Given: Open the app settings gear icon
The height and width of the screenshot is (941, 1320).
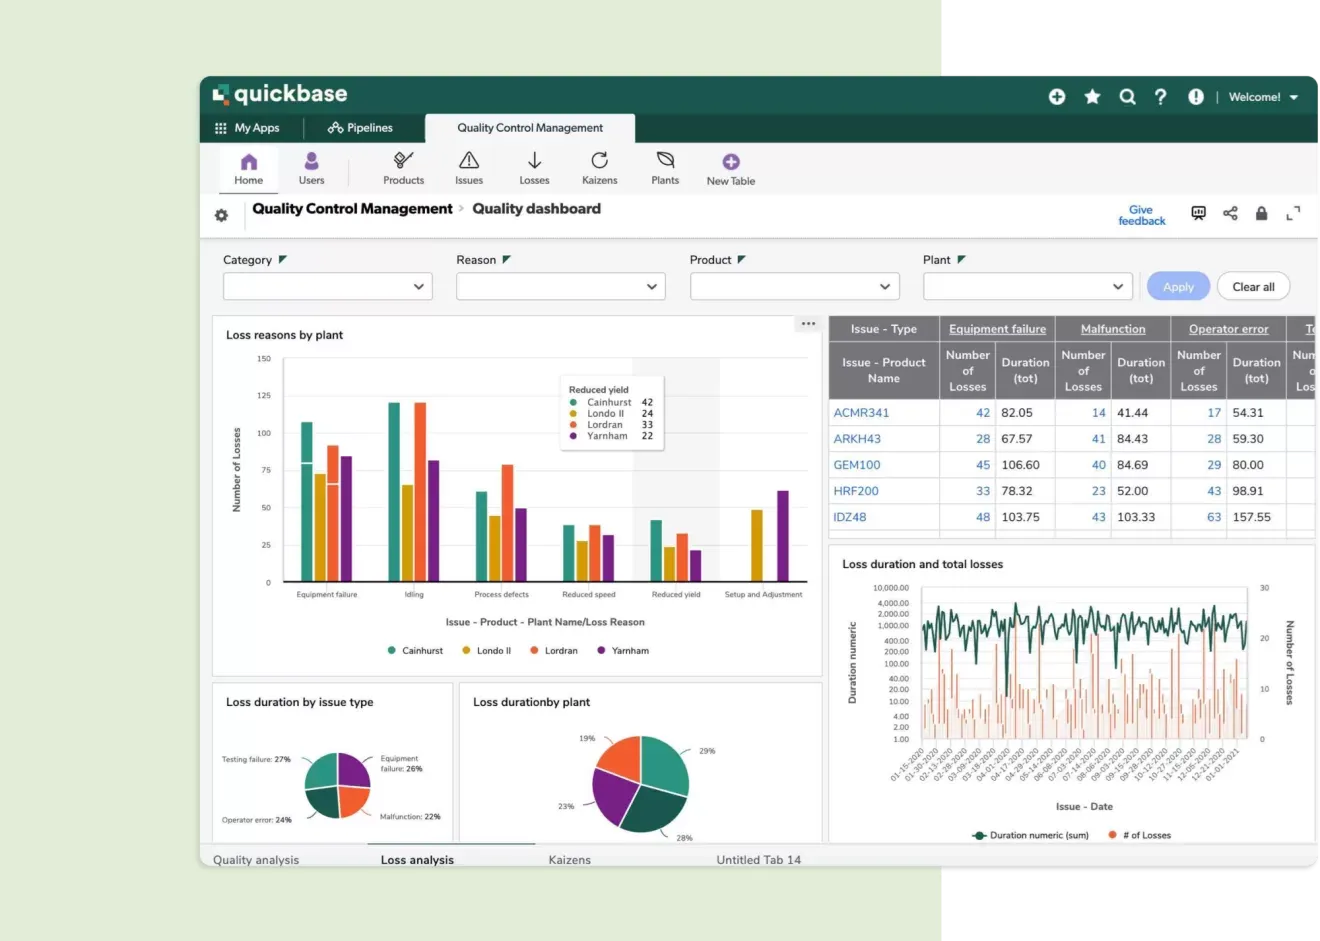Looking at the screenshot, I should [x=221, y=214].
